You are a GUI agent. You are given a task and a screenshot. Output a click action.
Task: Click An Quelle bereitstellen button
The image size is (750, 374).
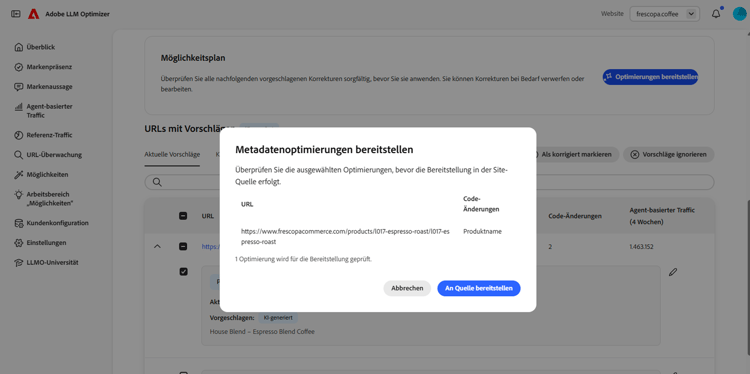point(479,288)
